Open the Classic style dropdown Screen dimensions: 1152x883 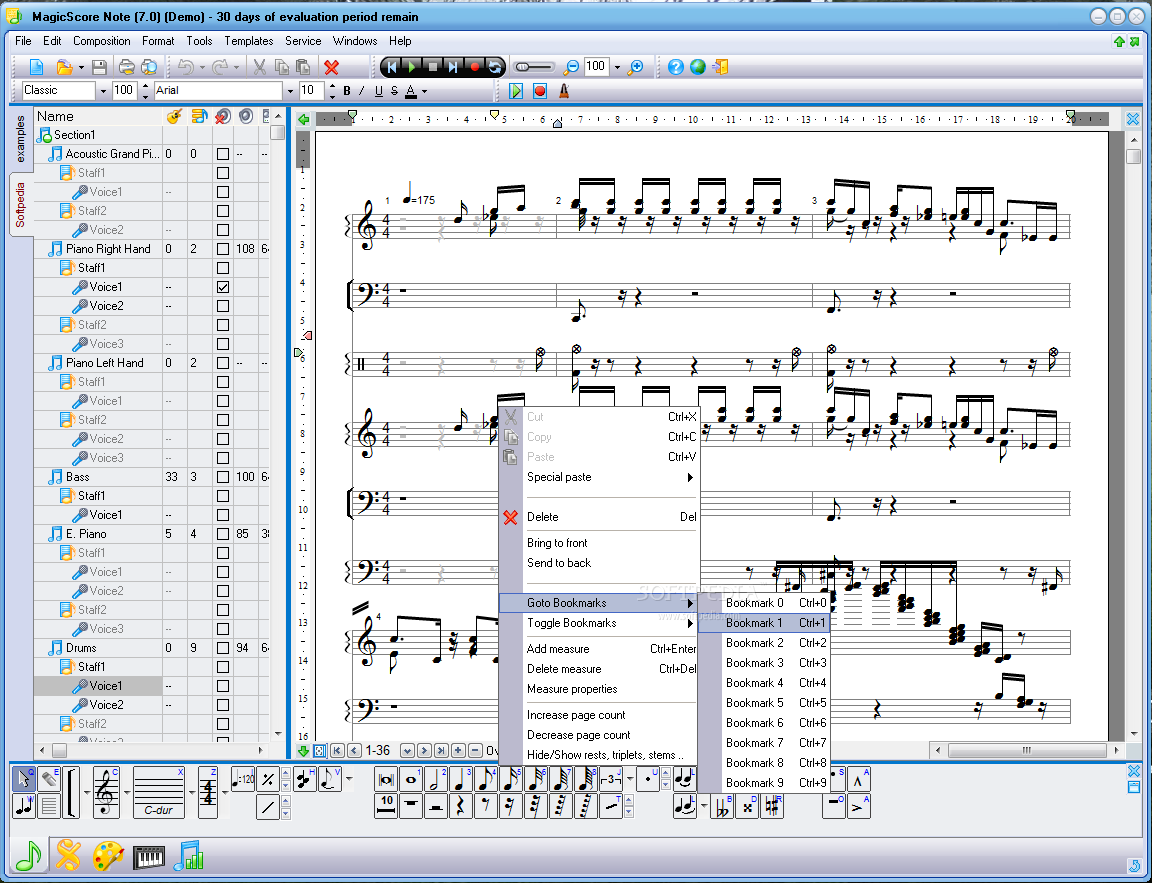(103, 90)
